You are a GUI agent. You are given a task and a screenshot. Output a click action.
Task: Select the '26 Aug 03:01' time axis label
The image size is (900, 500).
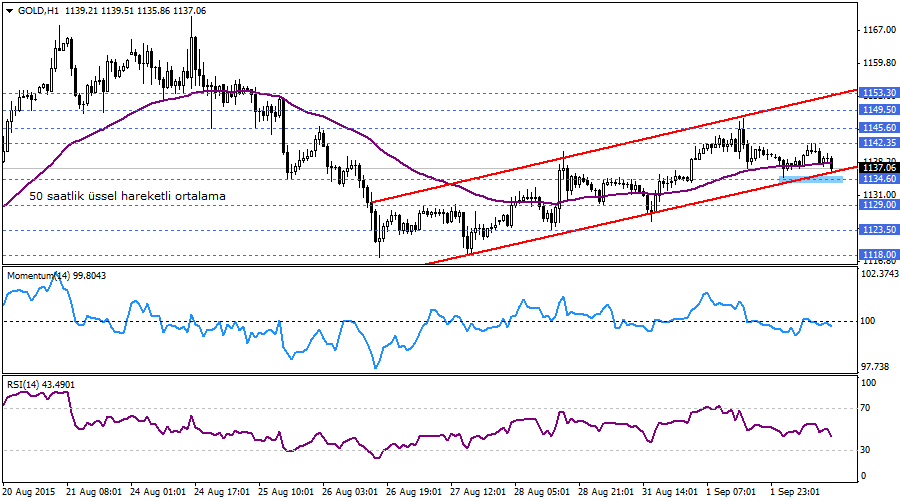(x=354, y=492)
